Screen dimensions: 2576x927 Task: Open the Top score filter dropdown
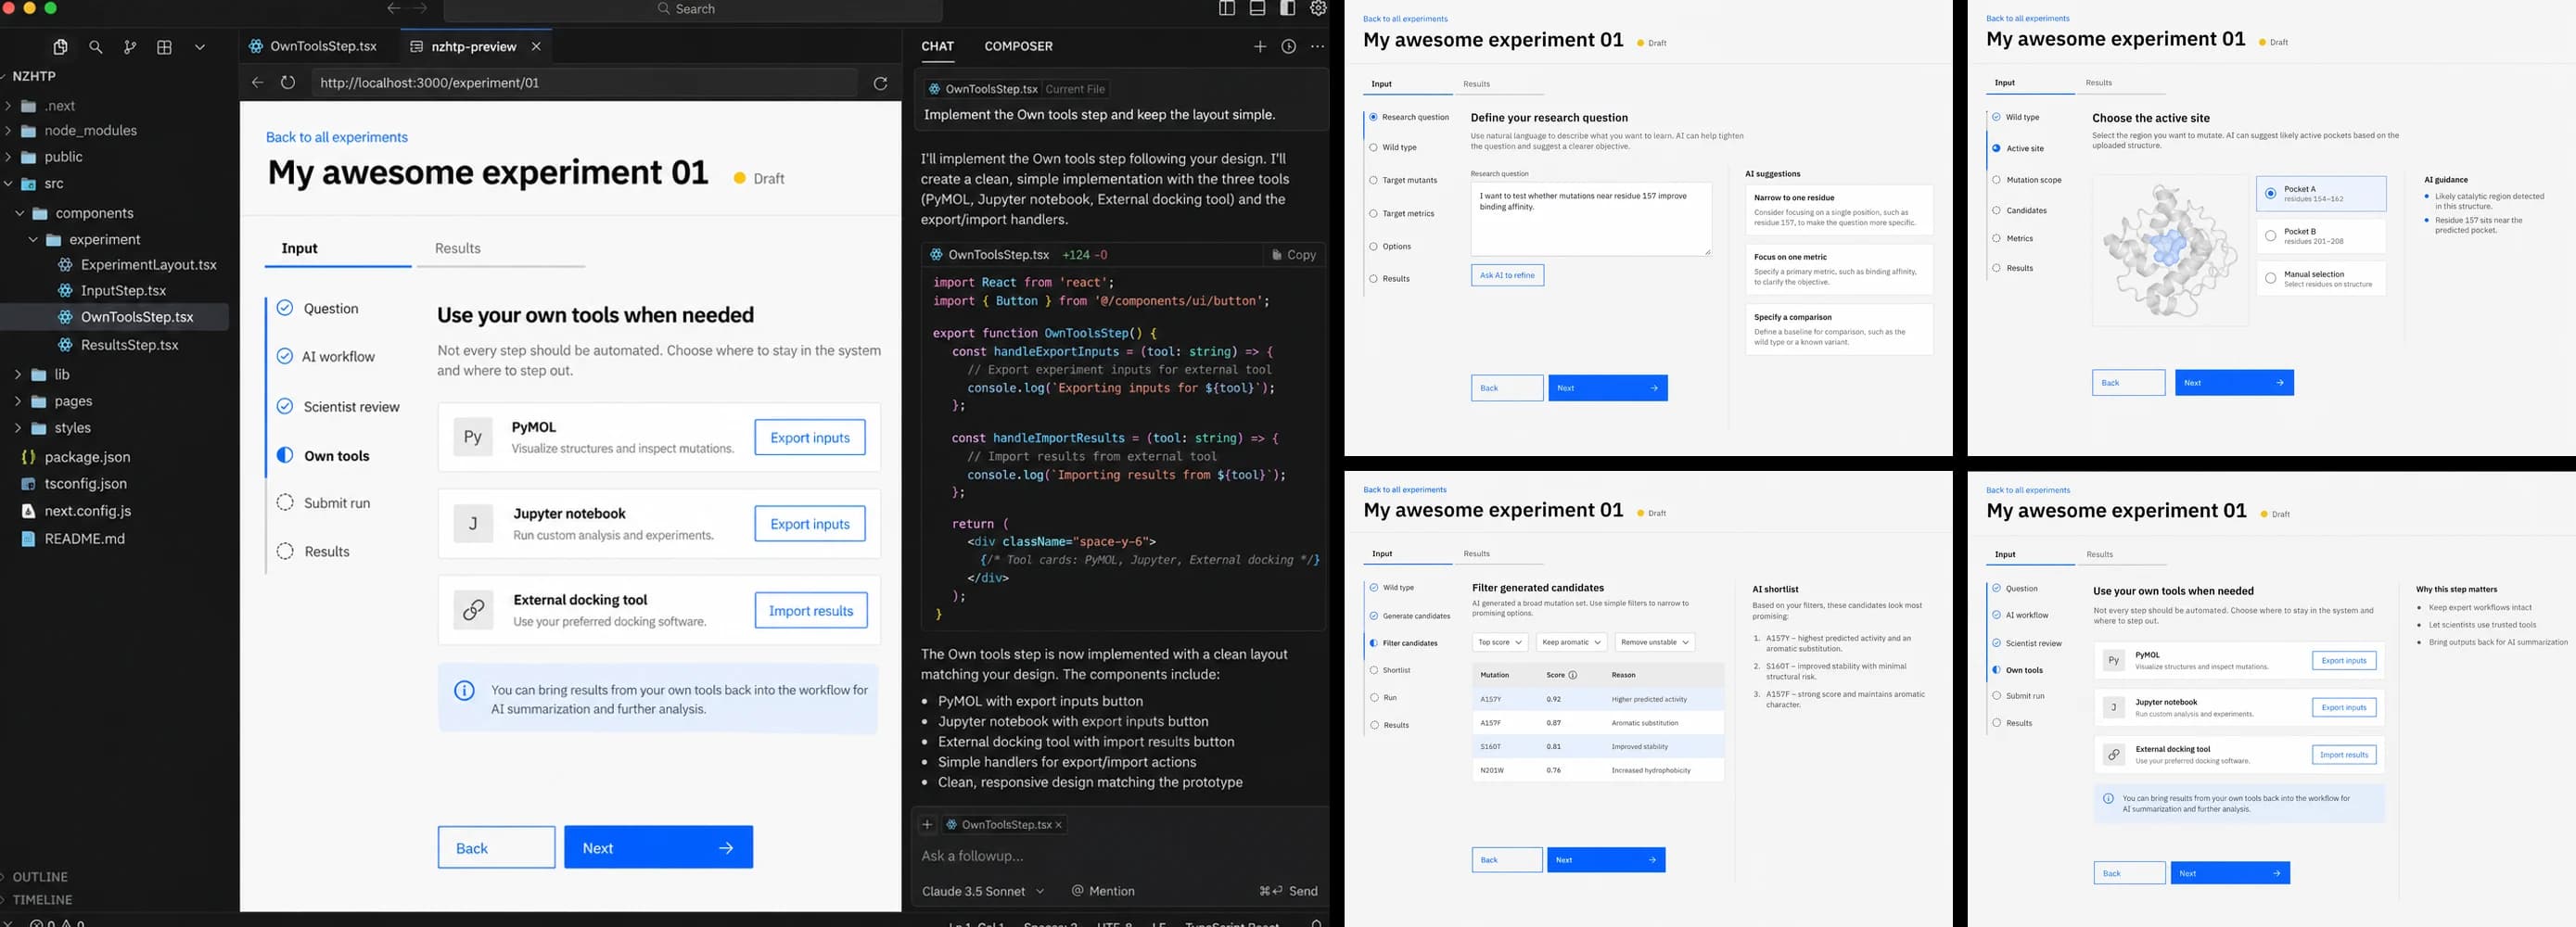[1499, 642]
